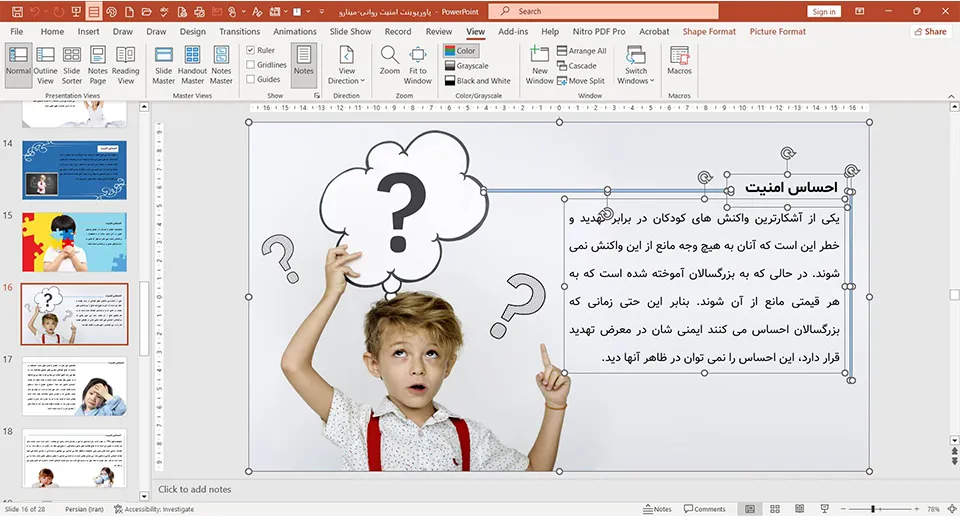
Task: Click to add notes area
Action: click(195, 489)
